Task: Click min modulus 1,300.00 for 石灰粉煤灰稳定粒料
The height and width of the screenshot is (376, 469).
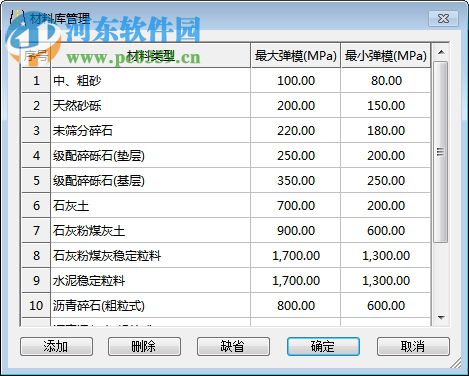Action: coord(386,256)
